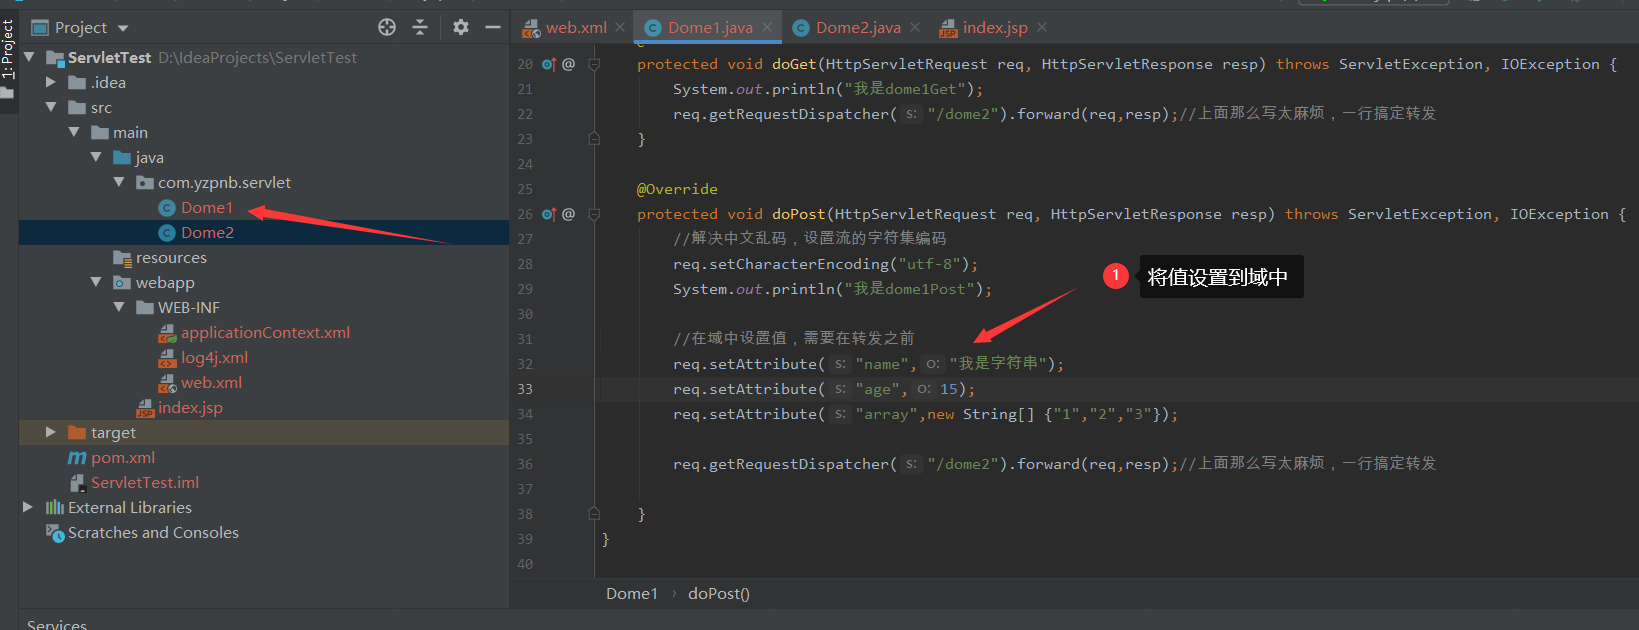Click the target folder icon
Image resolution: width=1639 pixels, height=630 pixels.
tap(77, 432)
